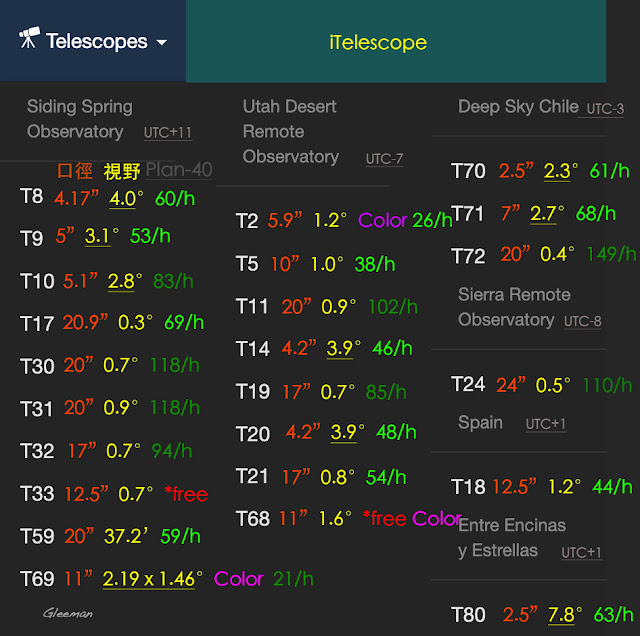Screen dimensions: 640x636
Task: Click the Color label on T69 row
Action: coord(238,579)
